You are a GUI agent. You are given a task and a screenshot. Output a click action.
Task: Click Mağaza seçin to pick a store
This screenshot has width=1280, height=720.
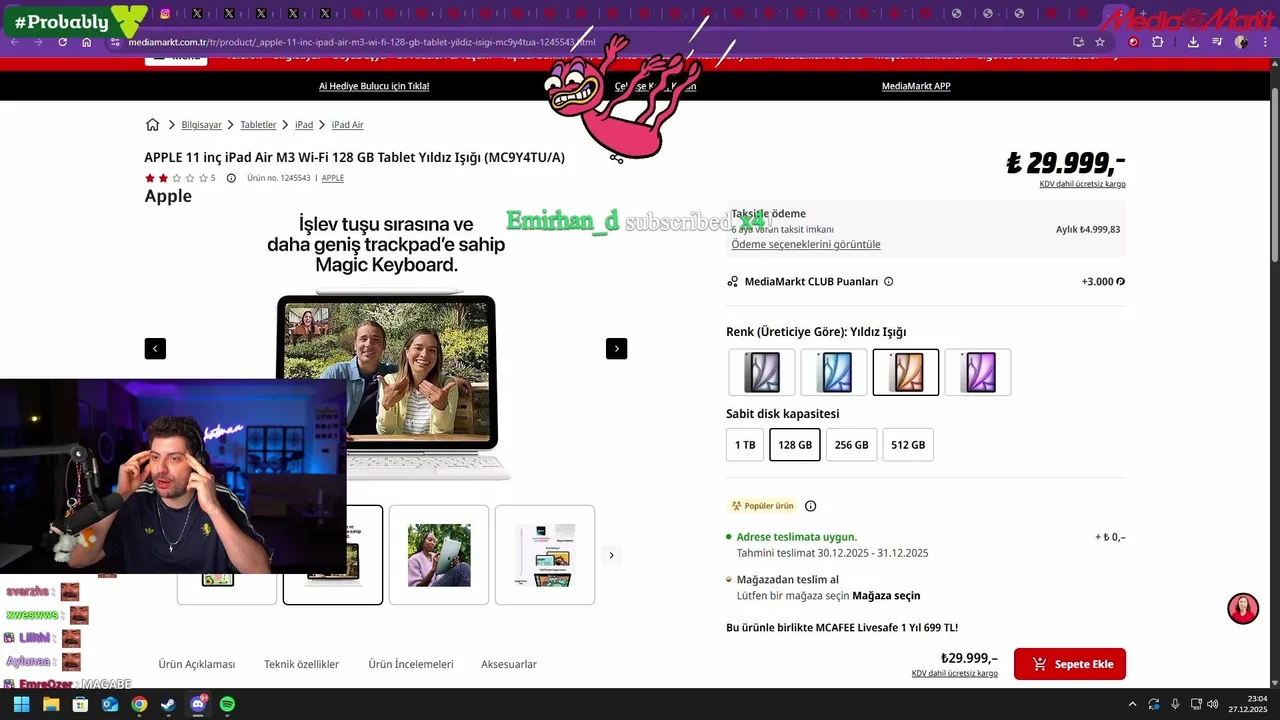[x=886, y=595]
